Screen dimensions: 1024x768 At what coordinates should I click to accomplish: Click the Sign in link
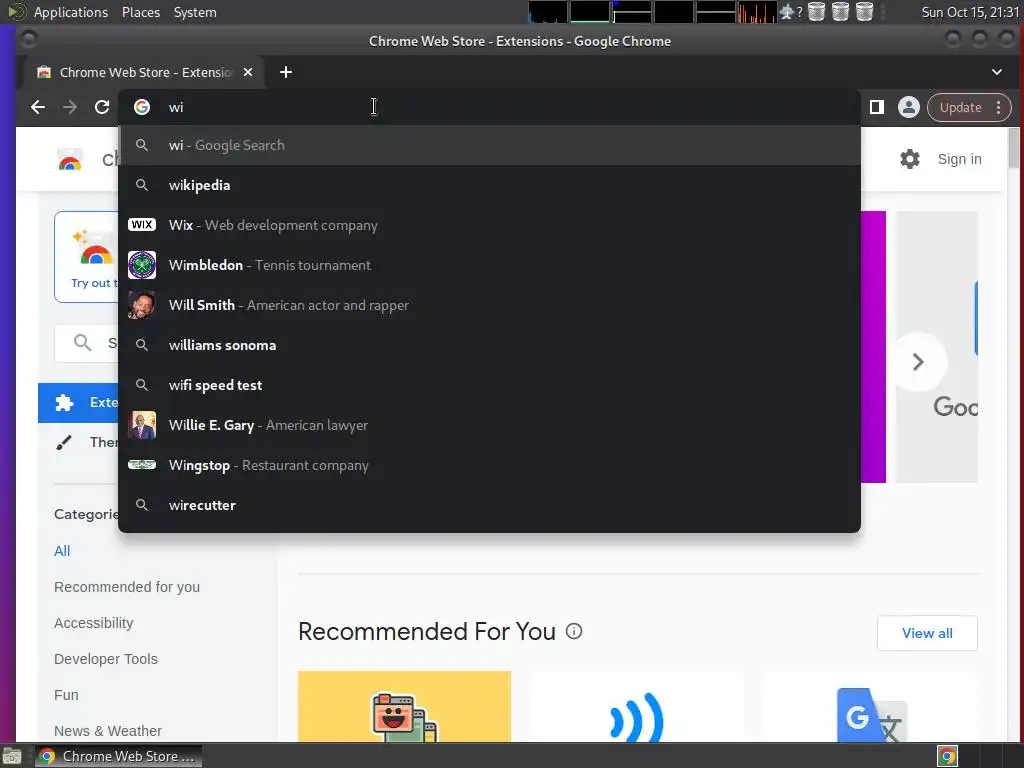coord(959,159)
